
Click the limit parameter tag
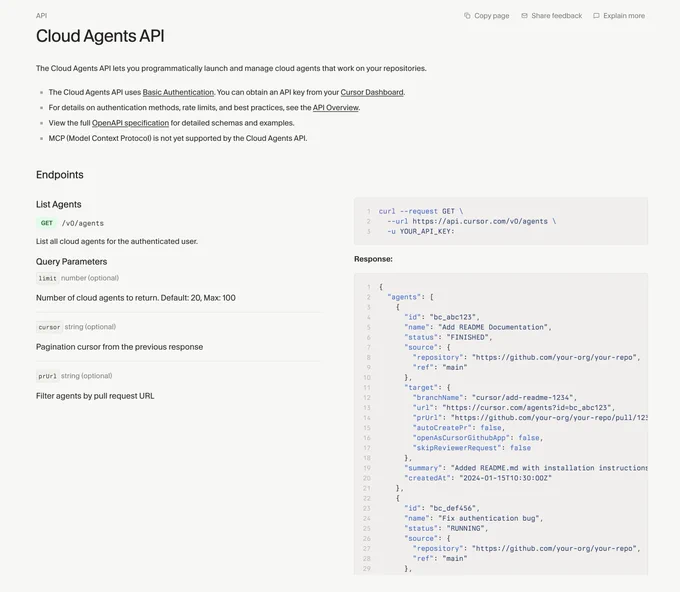point(47,278)
